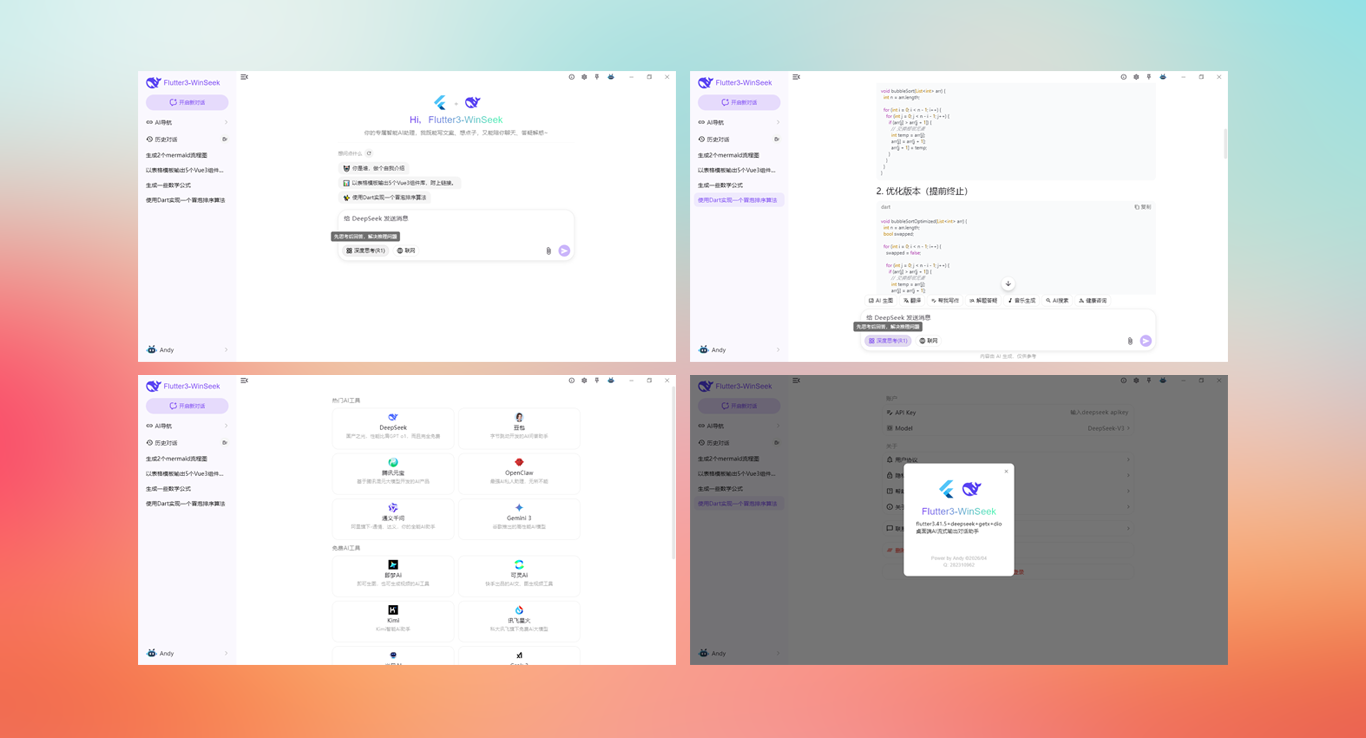Select the 翻译 chip in the bubble-sort chat window
The image size is (1366, 738).
click(913, 300)
